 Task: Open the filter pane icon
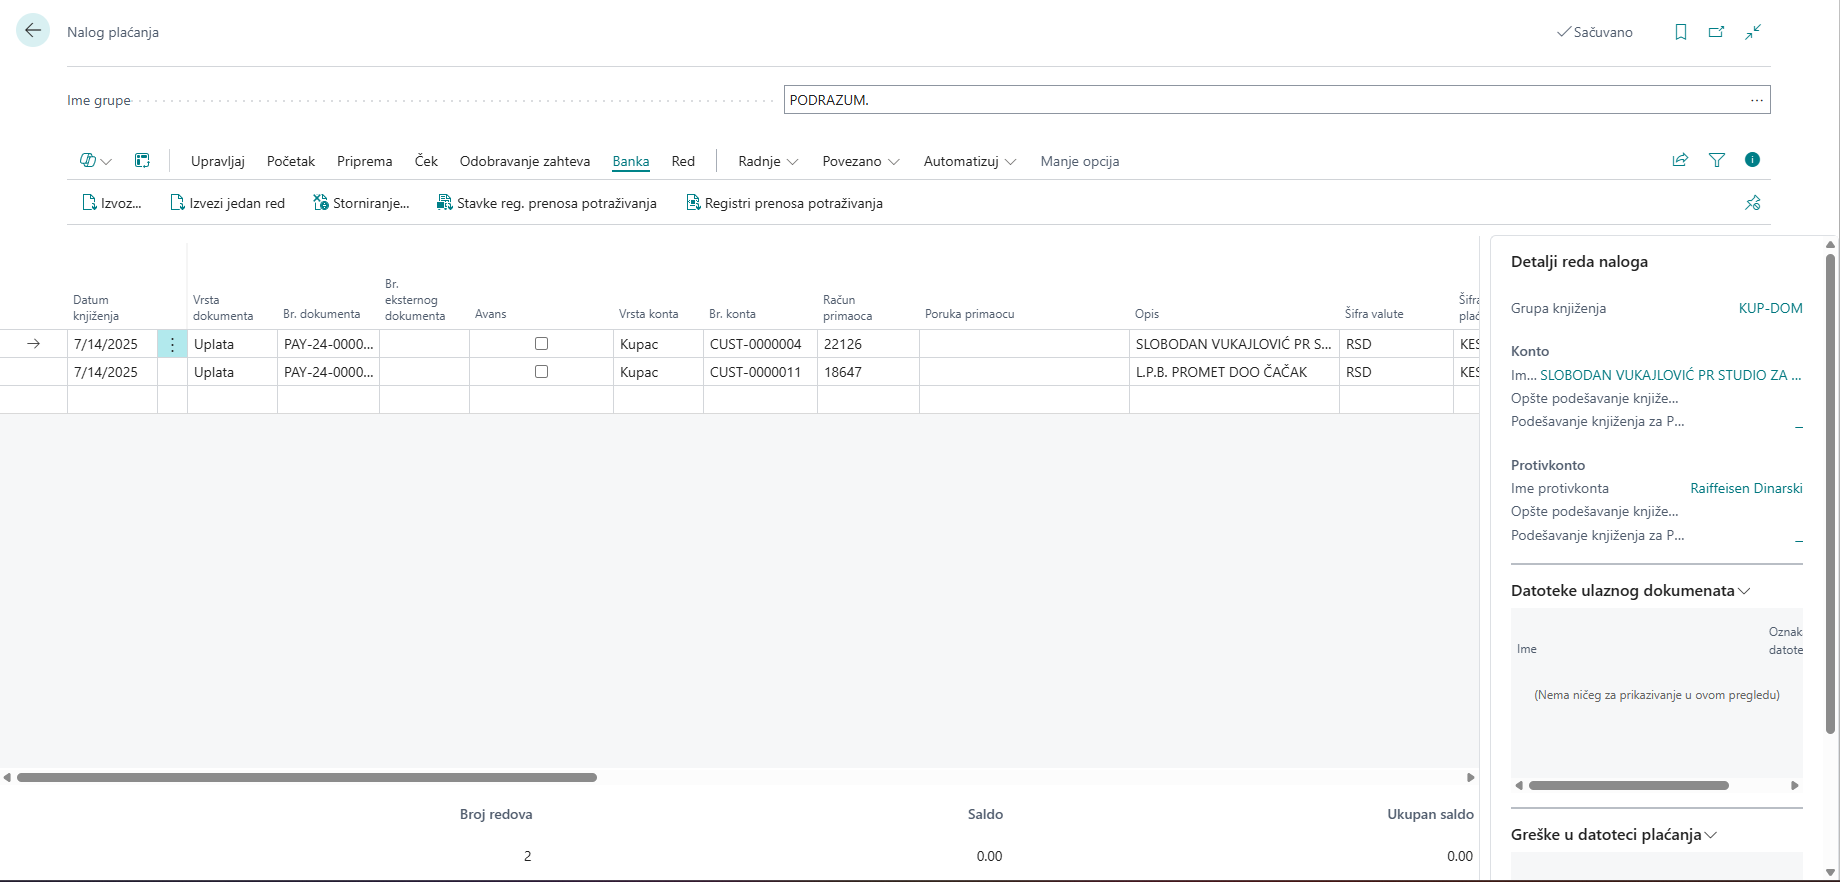point(1717,160)
